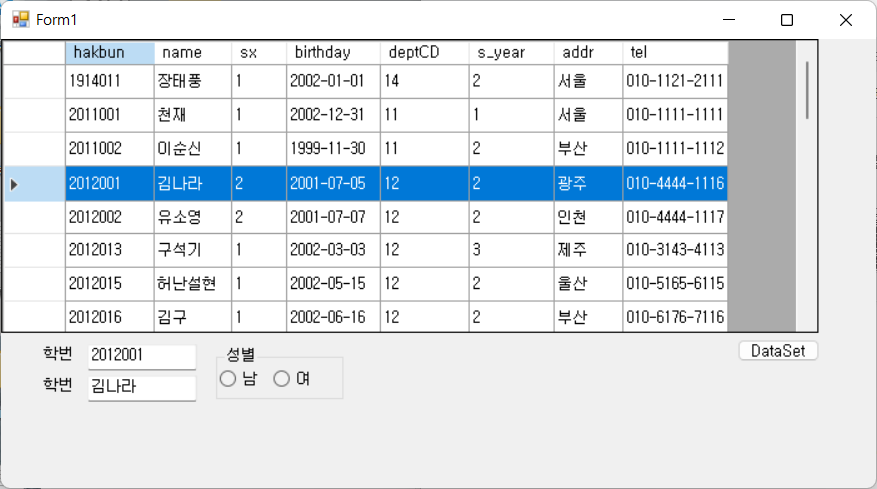Select the hakbun cell 2011001

(110, 115)
